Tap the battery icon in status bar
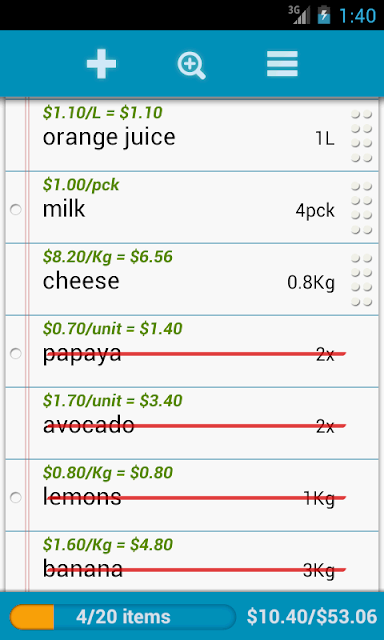The width and height of the screenshot is (384, 640). 324,15
